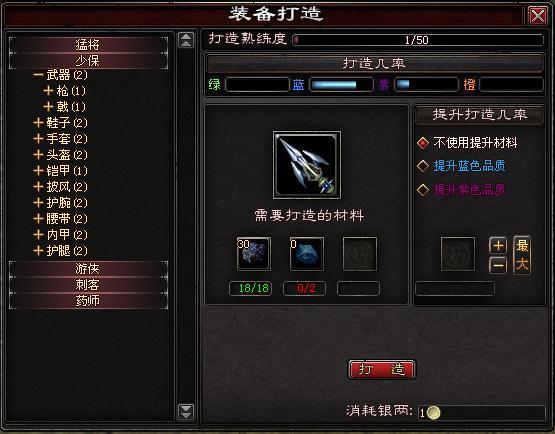Click the empty boost material slot
The image size is (555, 434).
(458, 254)
